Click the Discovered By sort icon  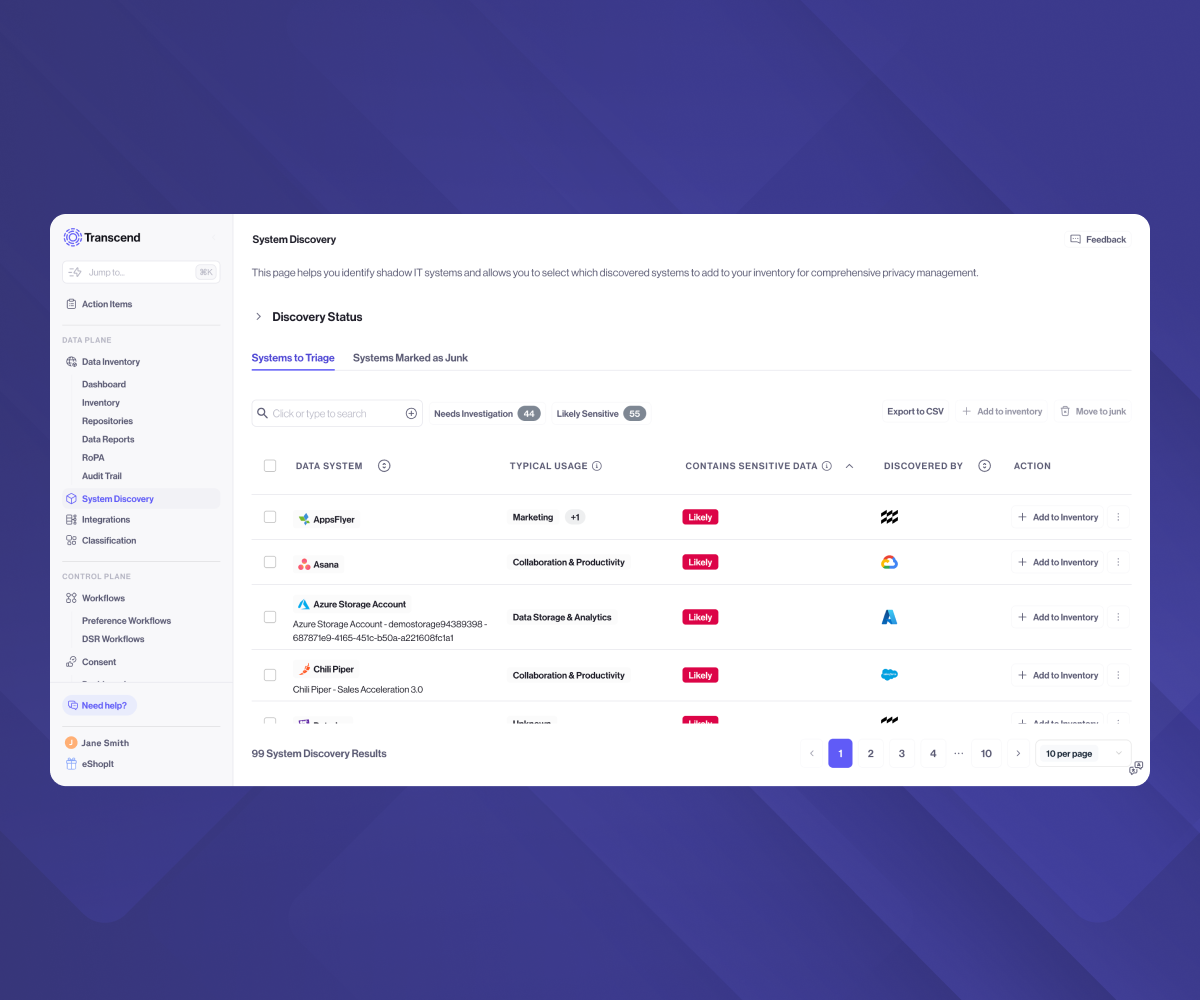(984, 466)
